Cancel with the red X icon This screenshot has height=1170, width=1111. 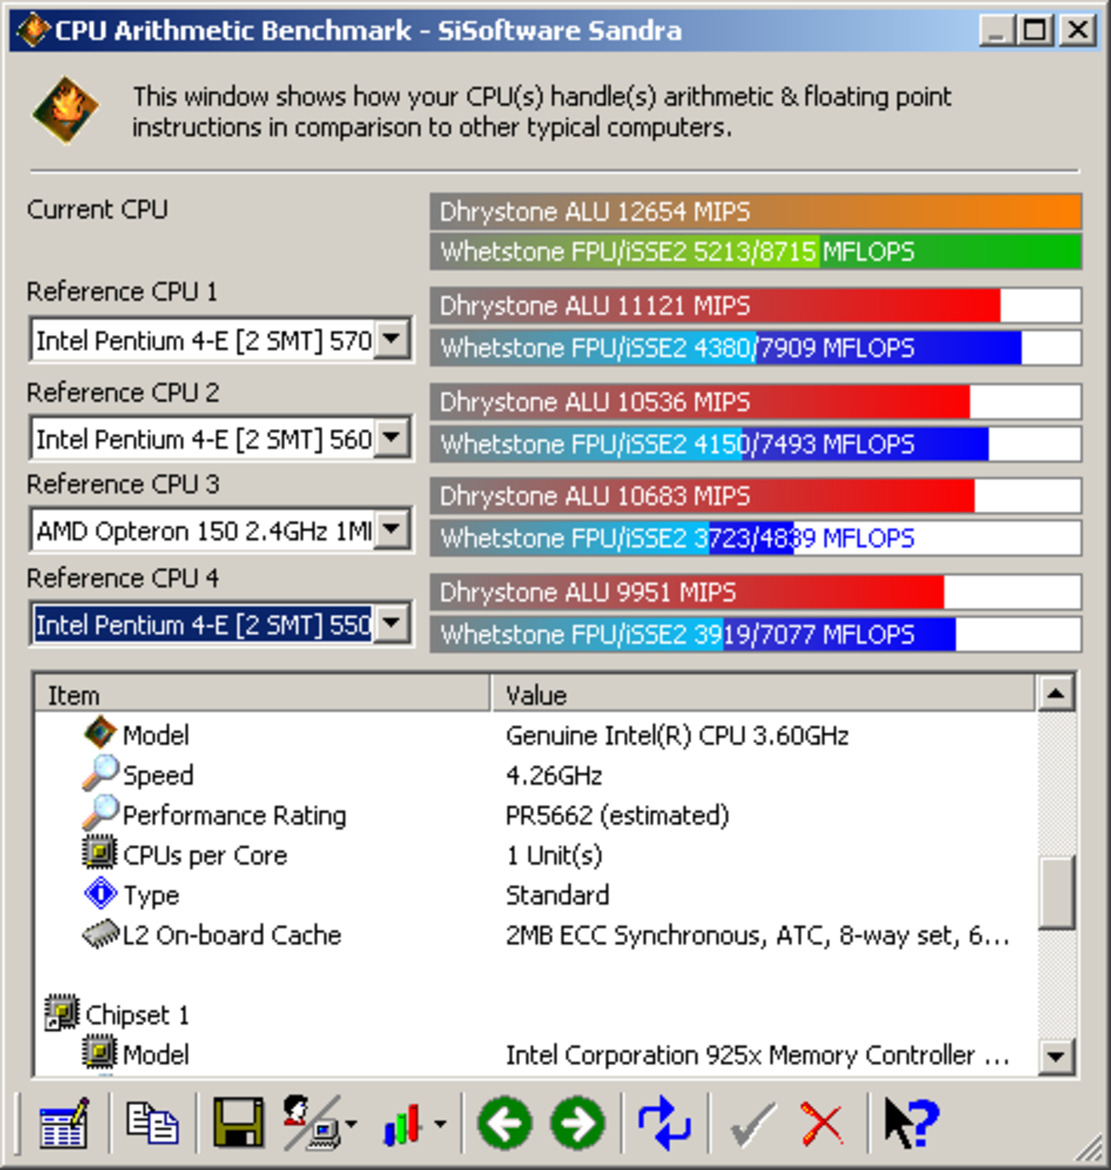click(822, 1124)
